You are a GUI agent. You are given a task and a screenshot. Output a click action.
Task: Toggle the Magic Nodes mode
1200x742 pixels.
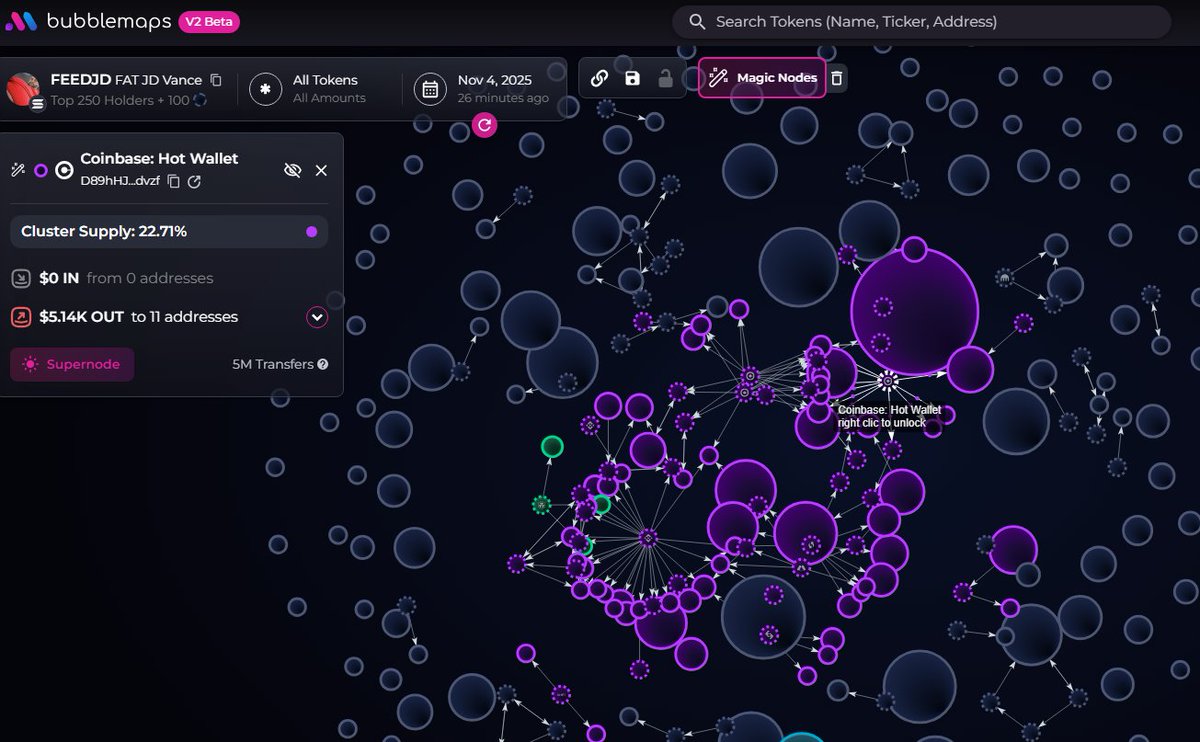(x=763, y=78)
